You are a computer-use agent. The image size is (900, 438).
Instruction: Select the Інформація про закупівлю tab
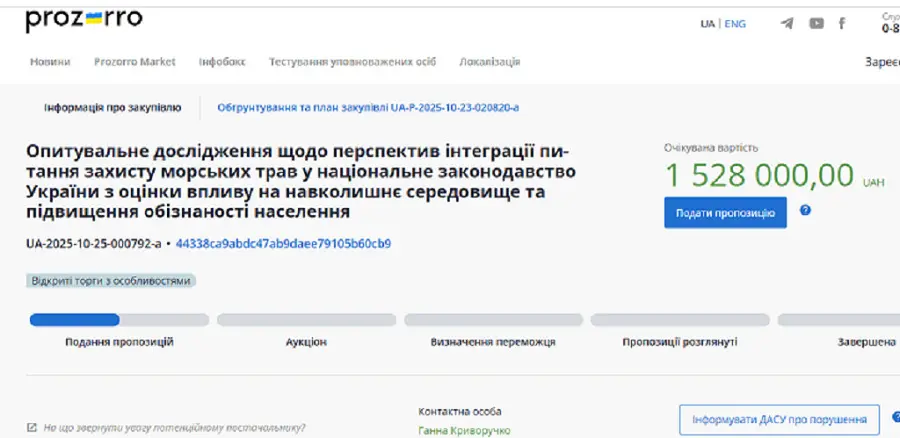click(112, 107)
